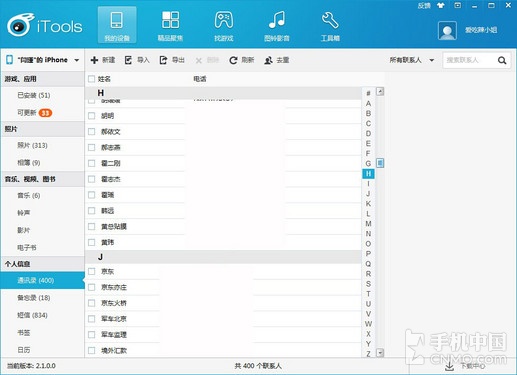517x375 pixels.
Task: Jump to letter Z in alphabet index
Action: click(368, 354)
